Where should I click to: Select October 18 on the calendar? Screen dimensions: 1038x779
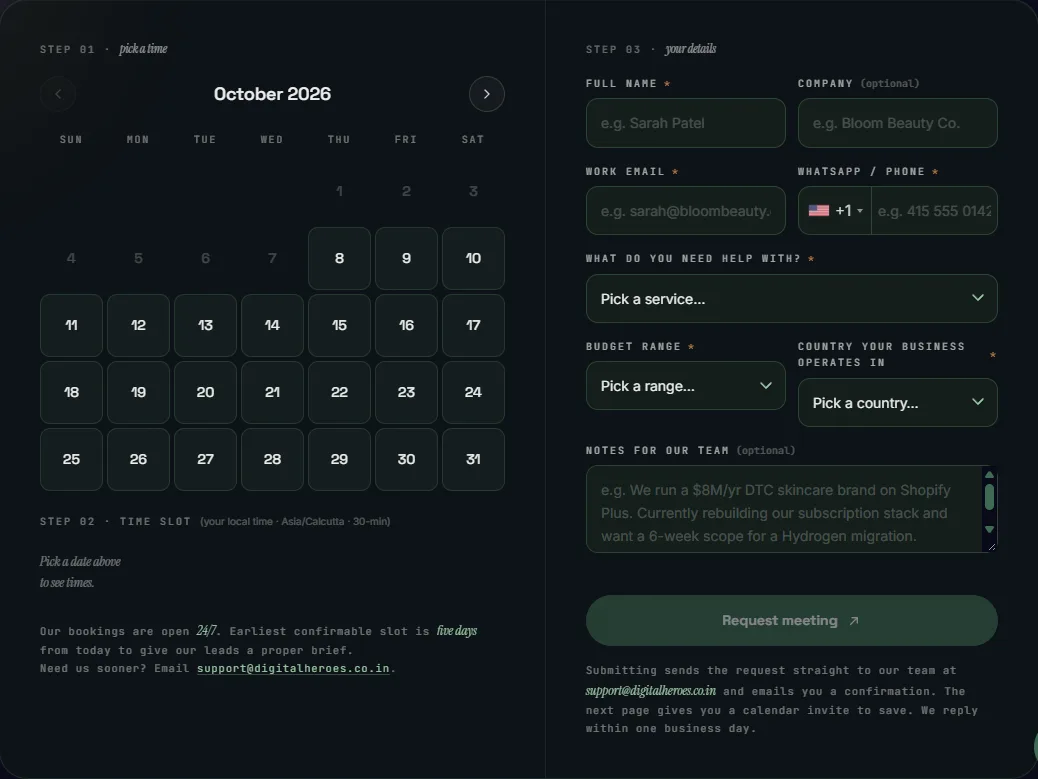pyautogui.click(x=71, y=392)
